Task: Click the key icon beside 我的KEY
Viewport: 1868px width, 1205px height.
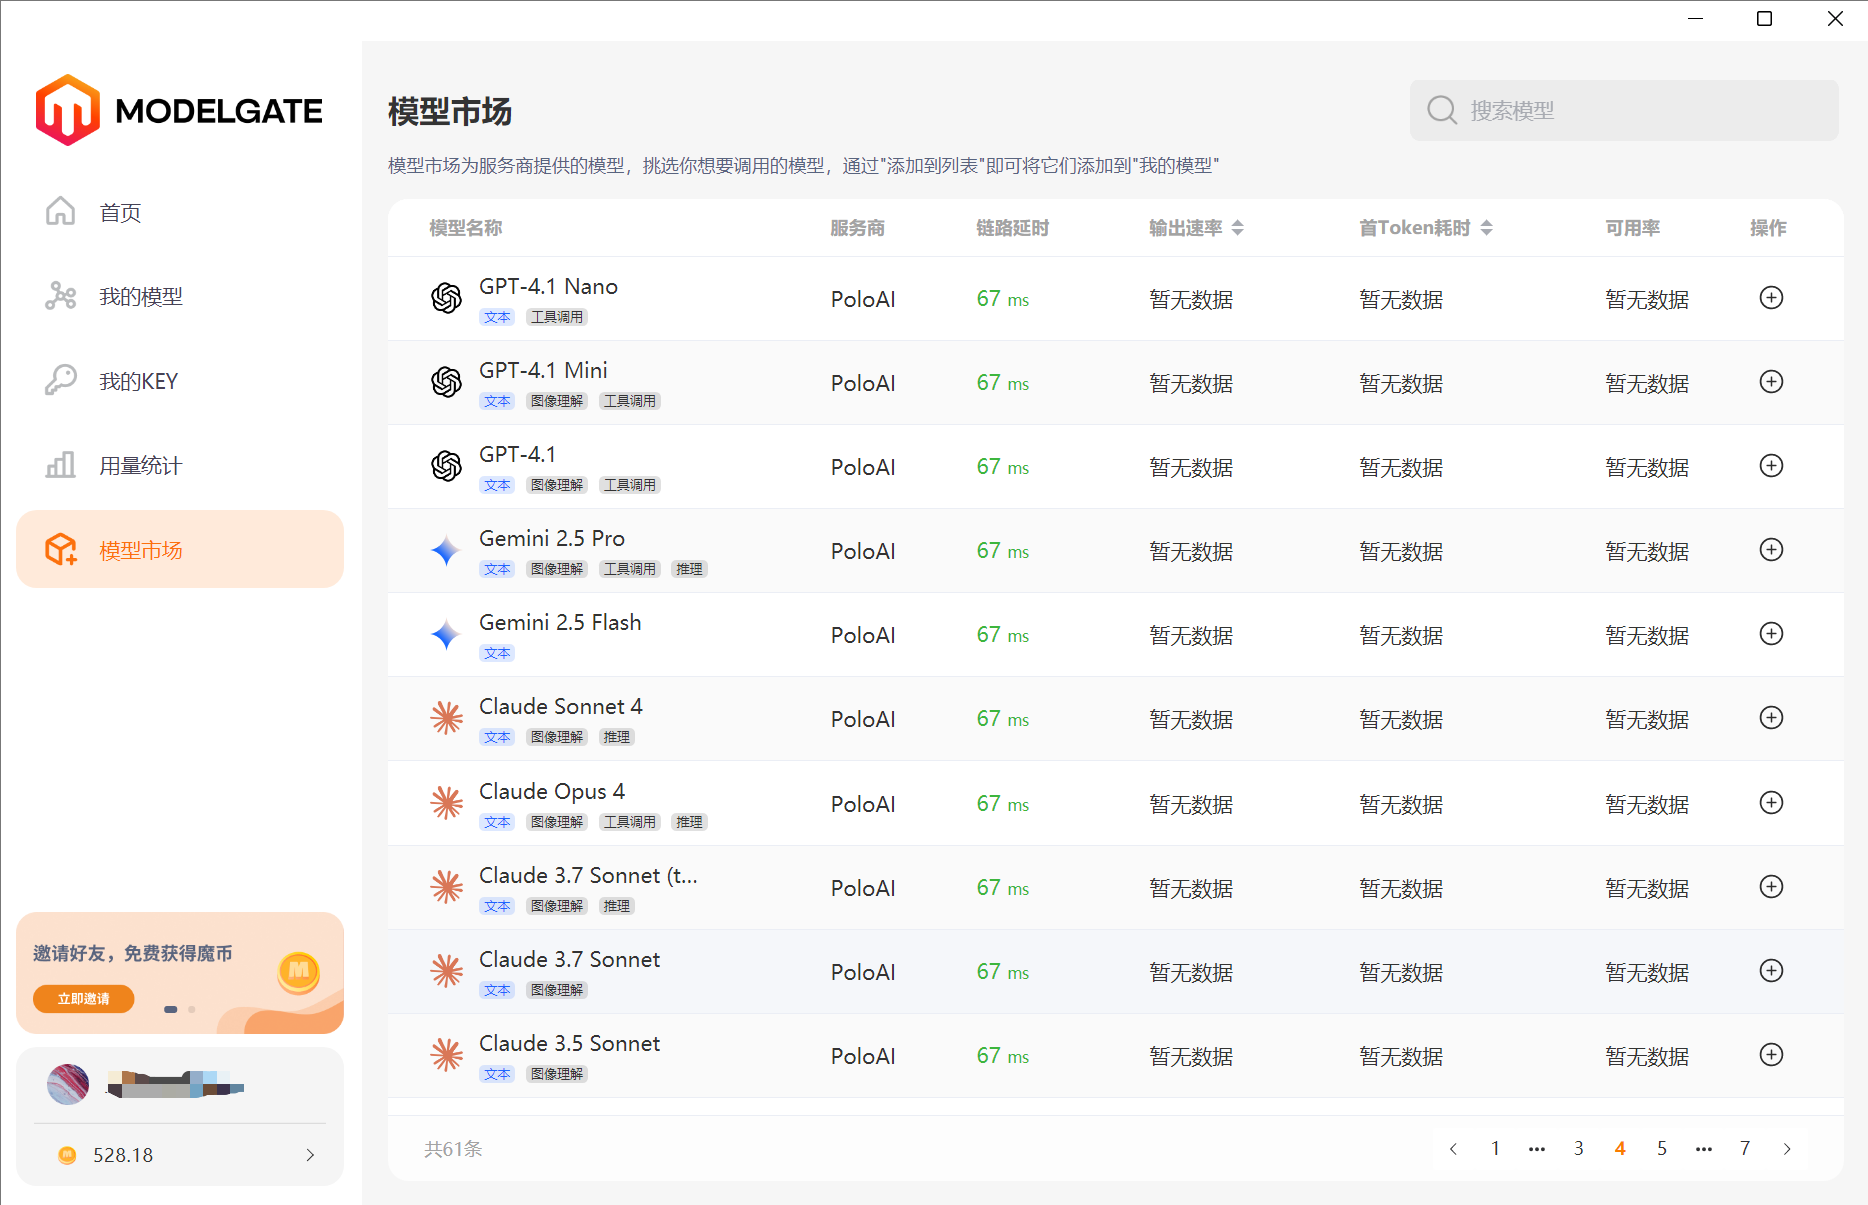Action: [60, 380]
